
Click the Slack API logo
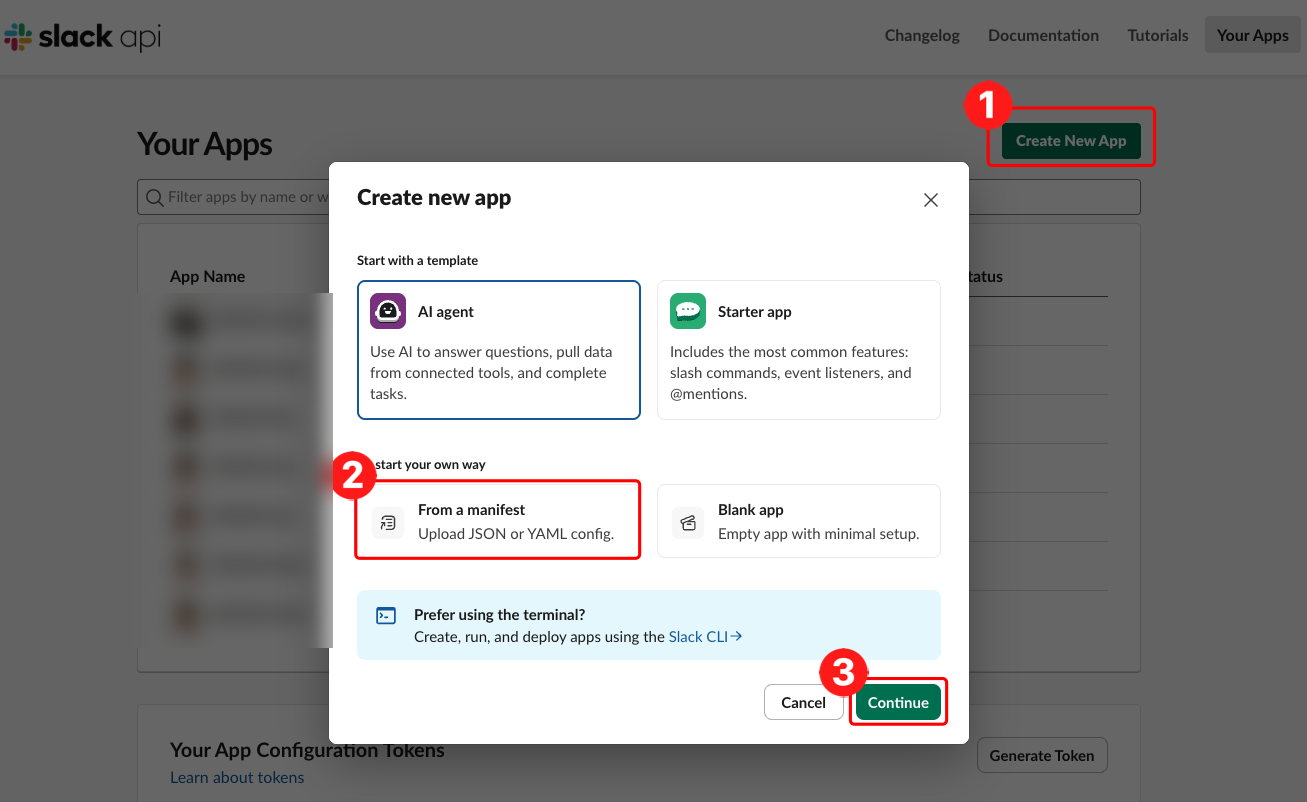[x=83, y=37]
